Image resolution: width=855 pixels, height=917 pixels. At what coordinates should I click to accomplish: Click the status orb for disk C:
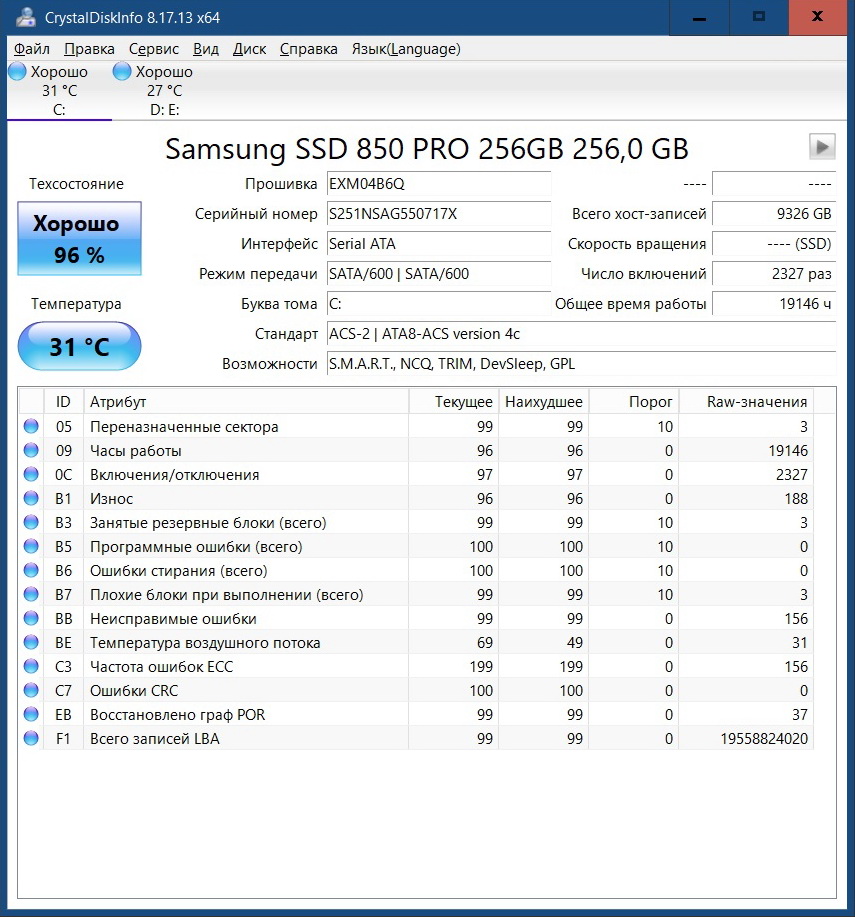(17, 71)
